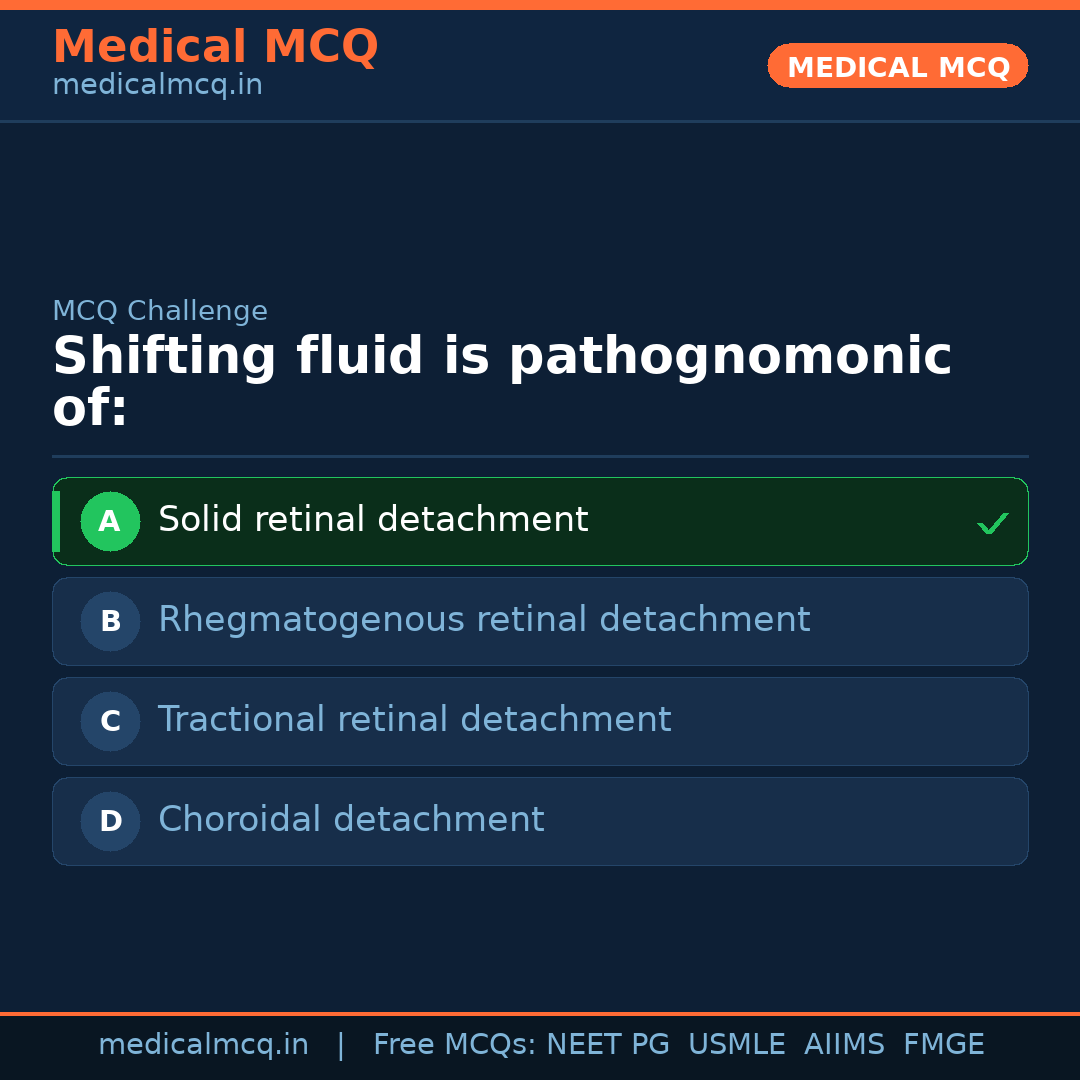Click the AIIMS footer label
The width and height of the screenshot is (1080, 1080).
pyautogui.click(x=844, y=1045)
